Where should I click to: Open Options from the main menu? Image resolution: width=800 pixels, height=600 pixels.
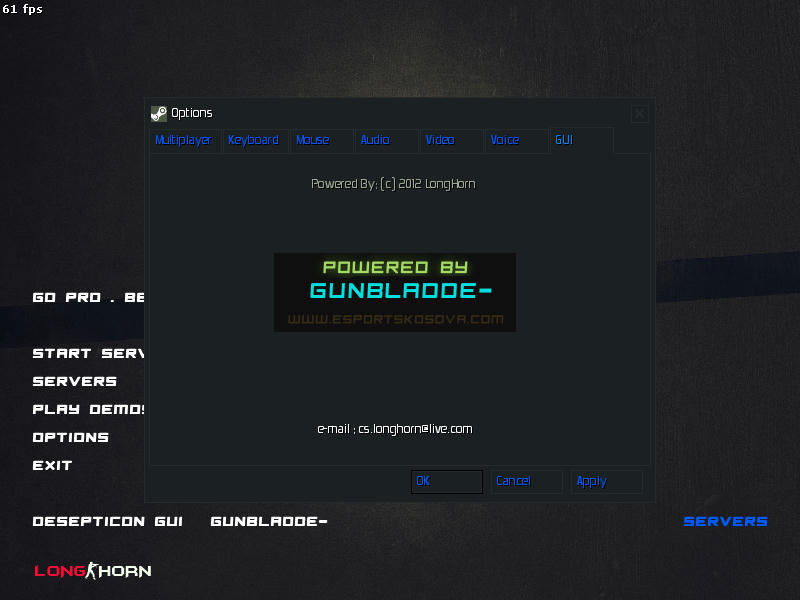(x=71, y=438)
